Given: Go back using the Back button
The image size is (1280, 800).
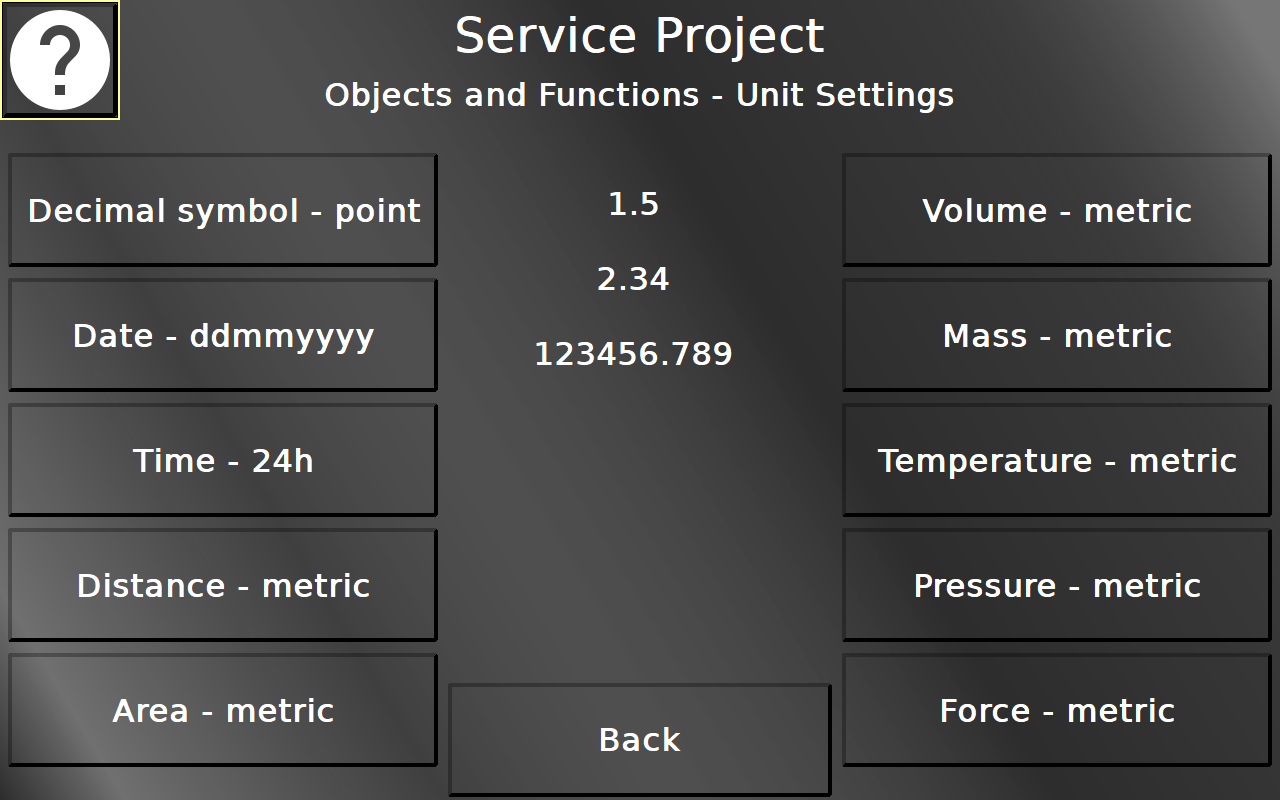Looking at the screenshot, I should 640,740.
